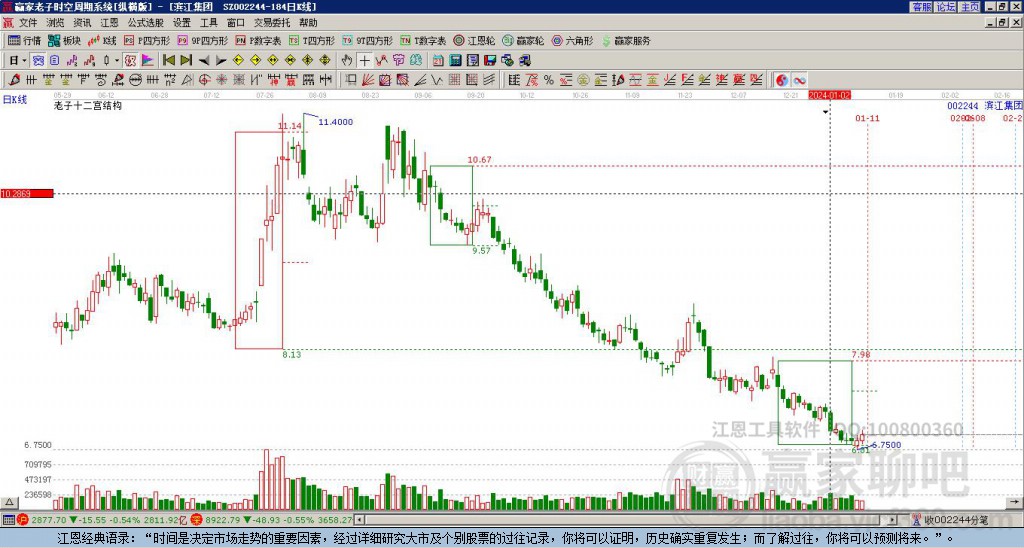Open the P四方形 tool

point(146,40)
